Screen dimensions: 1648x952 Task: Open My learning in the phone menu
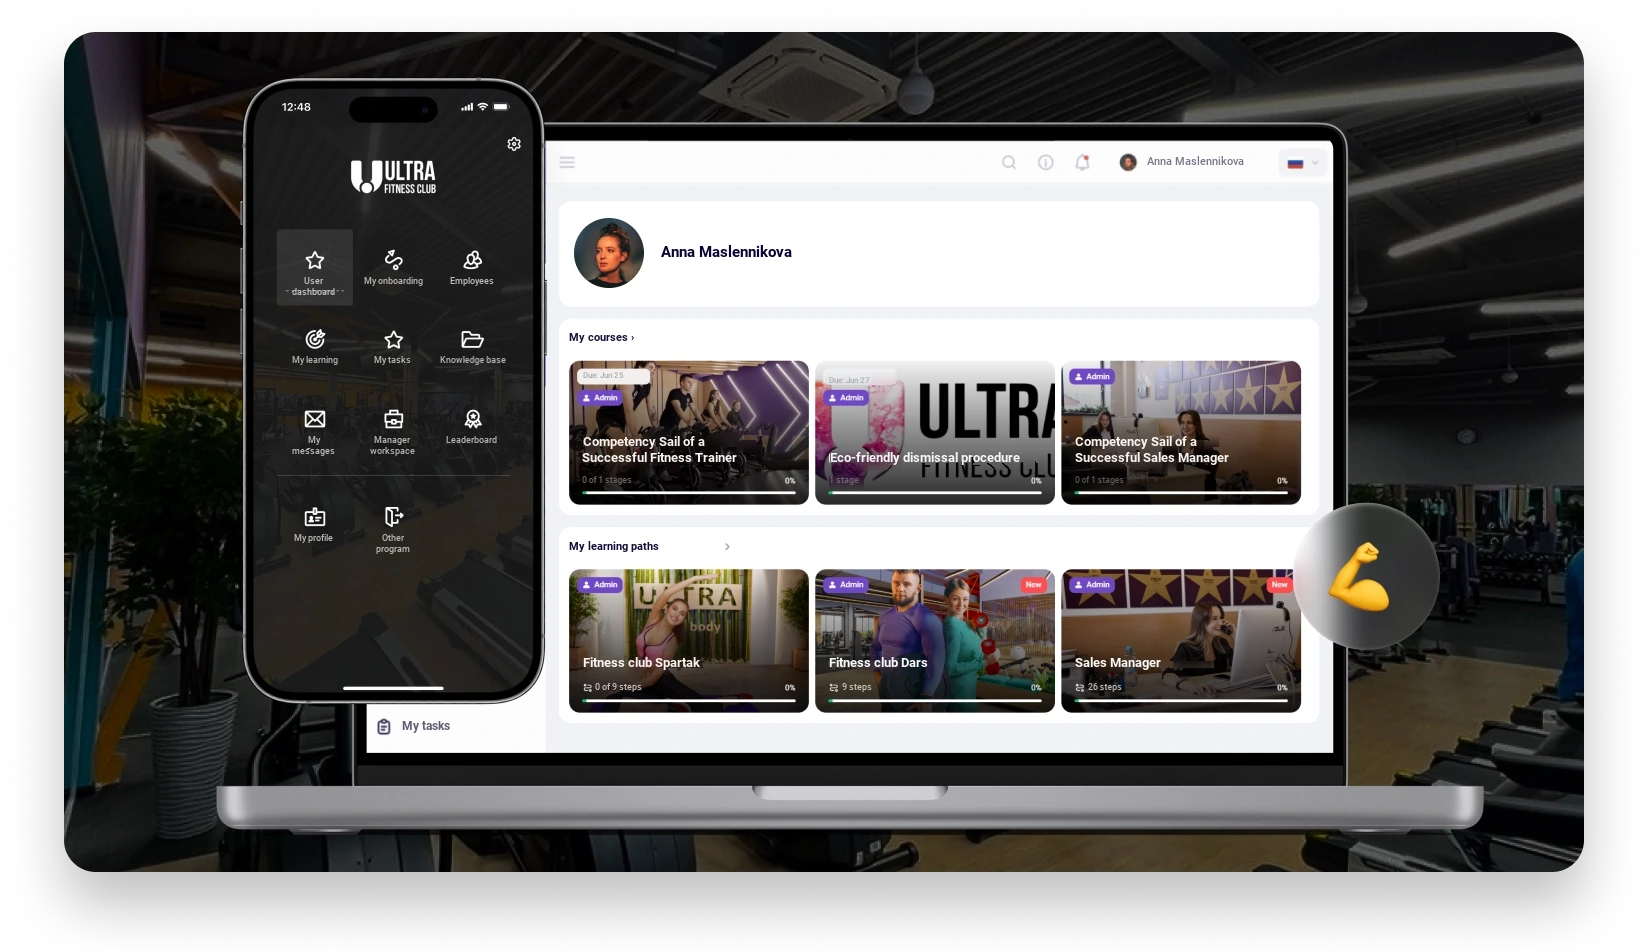click(x=315, y=347)
